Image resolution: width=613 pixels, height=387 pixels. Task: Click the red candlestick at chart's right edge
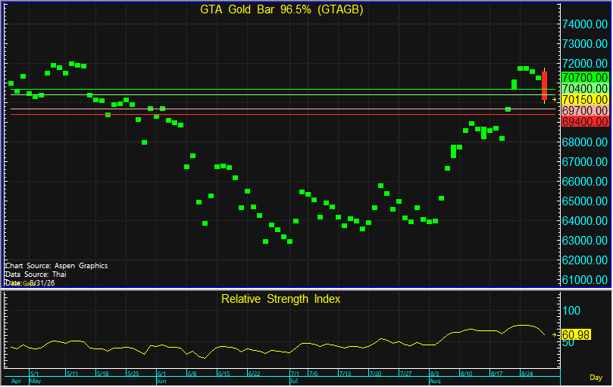coord(544,86)
